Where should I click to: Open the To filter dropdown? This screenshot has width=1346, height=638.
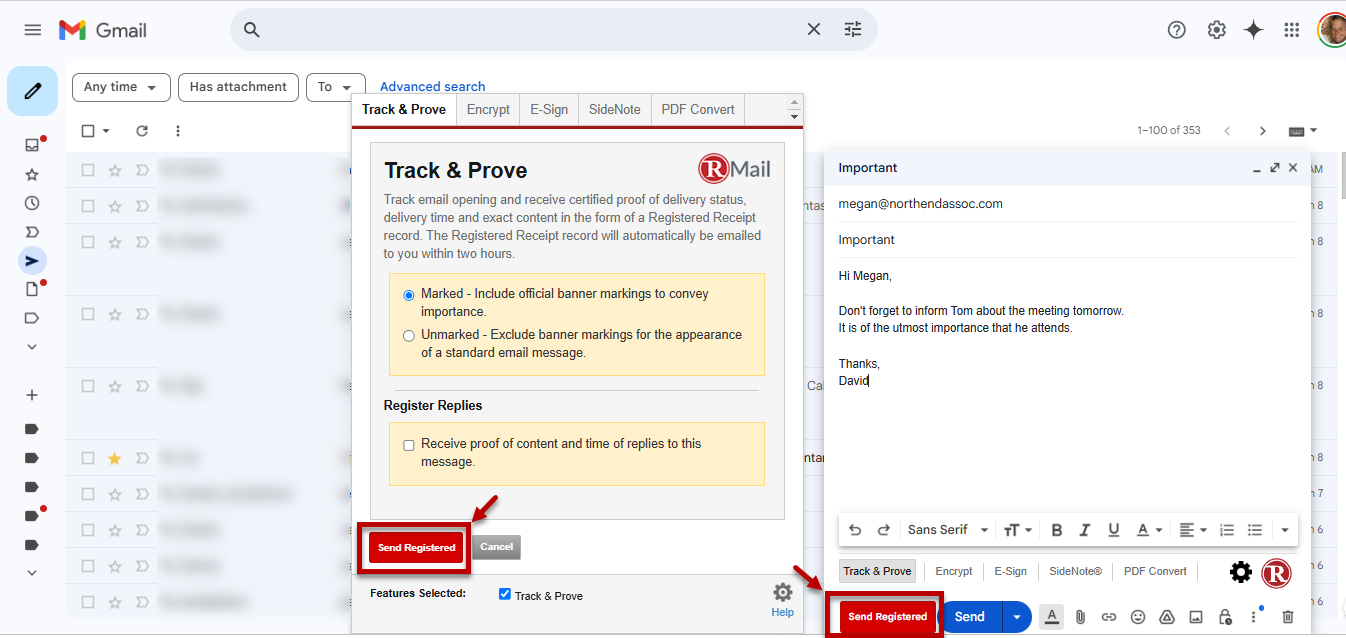[x=335, y=87]
